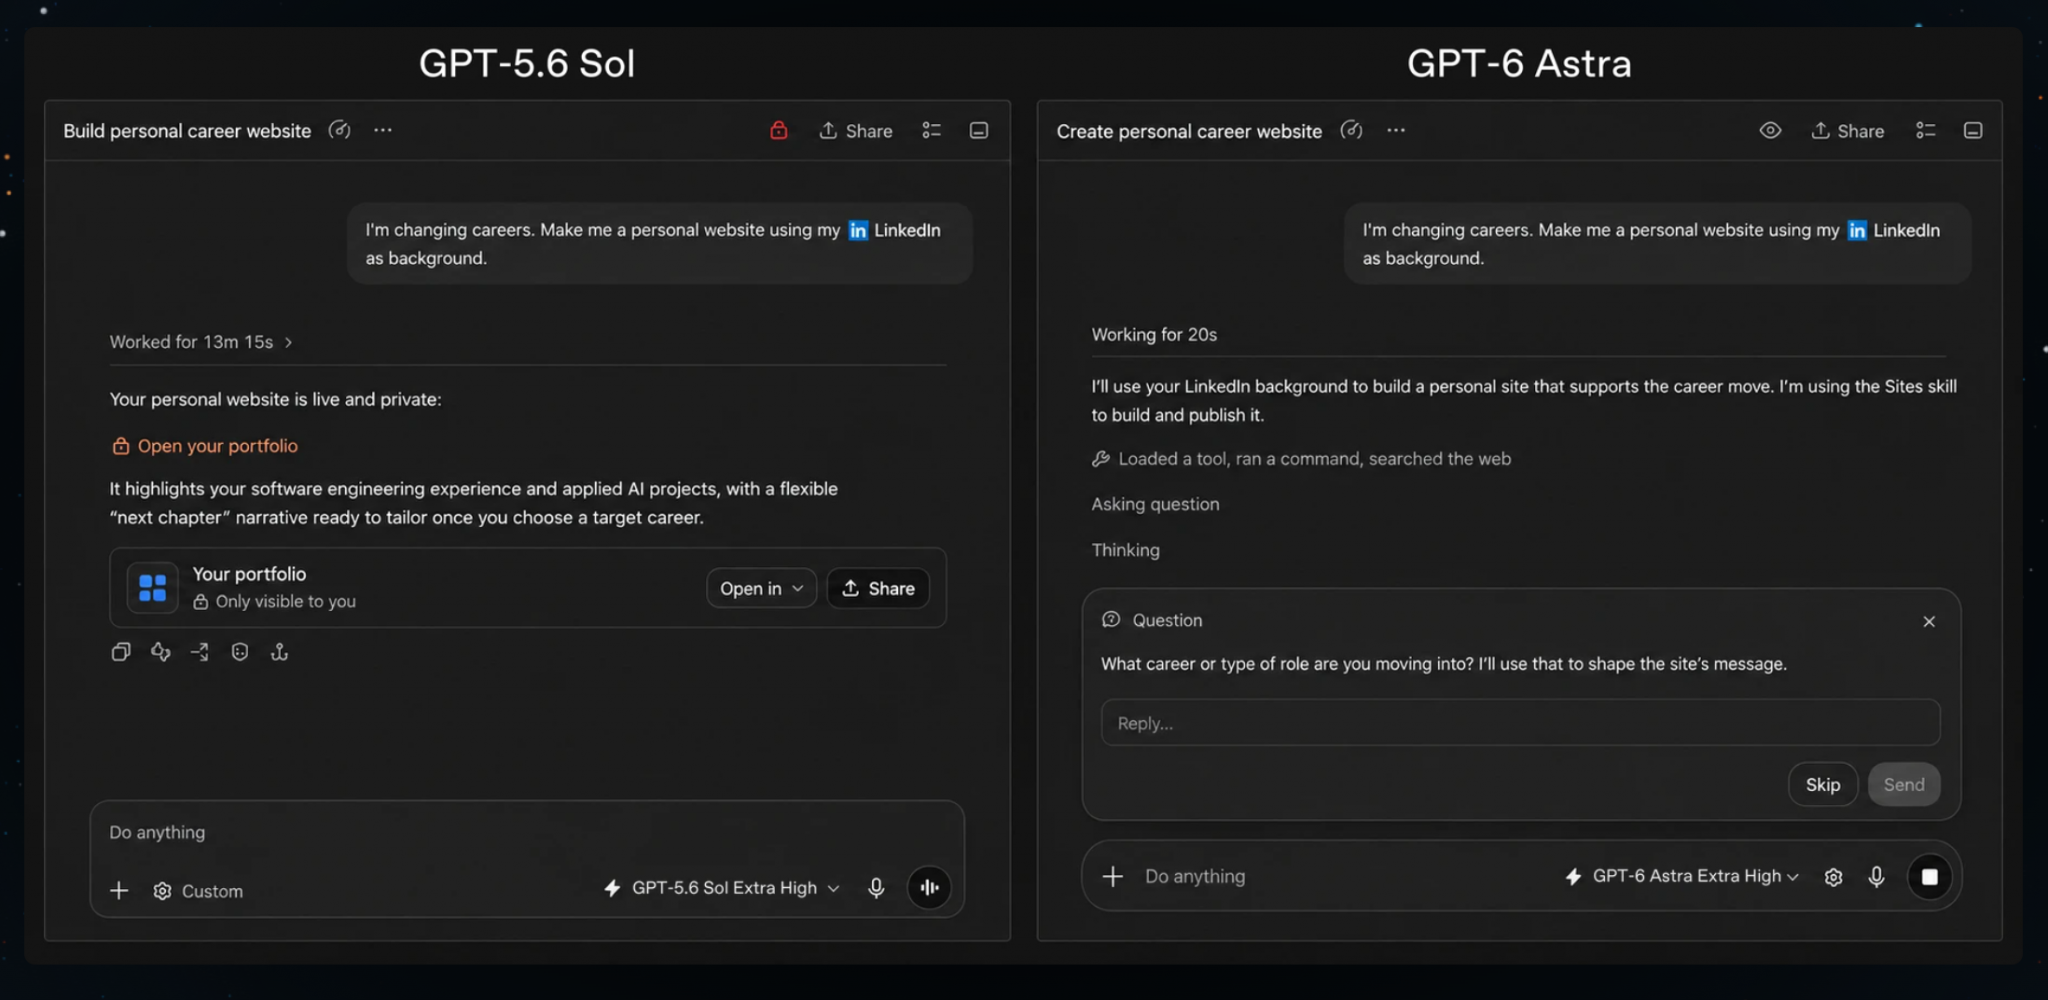
Task: Click the red lock icon in the Sol header
Action: [779, 130]
